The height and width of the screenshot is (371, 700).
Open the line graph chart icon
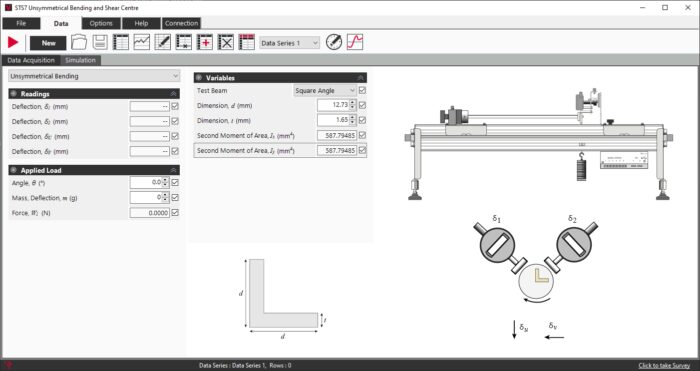click(142, 42)
